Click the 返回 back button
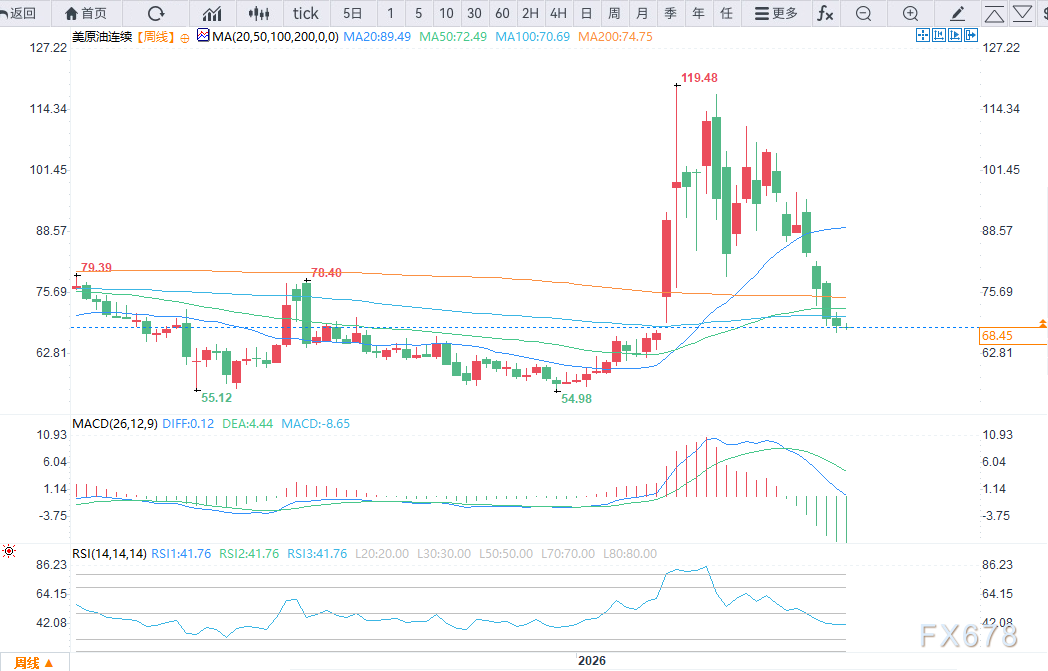The height and width of the screenshot is (671, 1048). click(x=19, y=13)
